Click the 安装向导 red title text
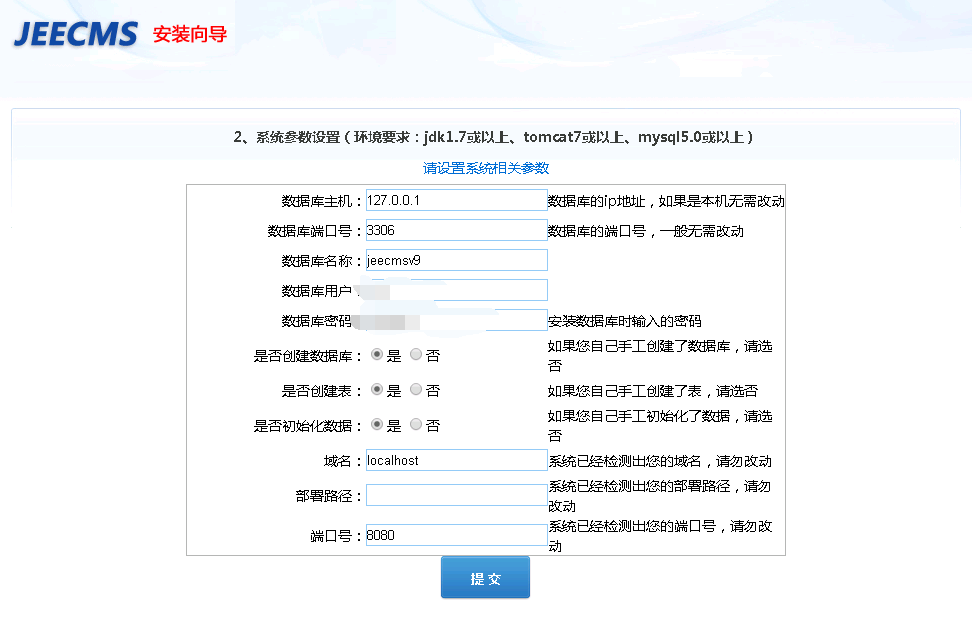 coord(190,34)
